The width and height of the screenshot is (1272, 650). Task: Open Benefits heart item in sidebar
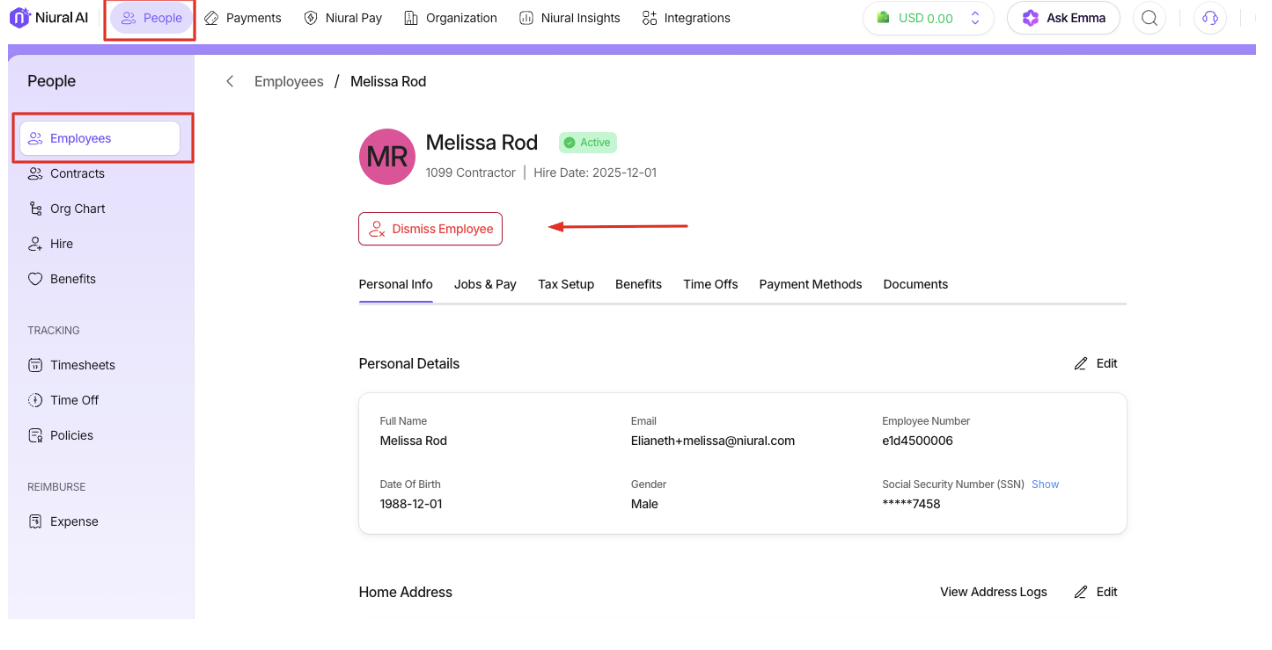(73, 279)
